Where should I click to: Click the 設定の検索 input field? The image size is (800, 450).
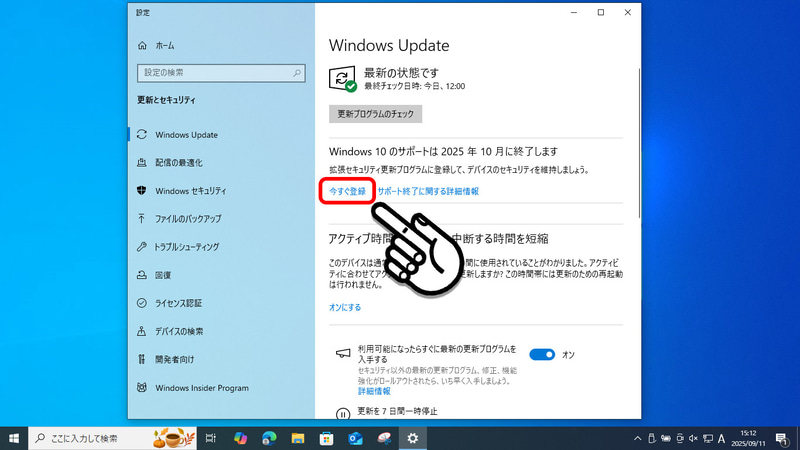(221, 73)
